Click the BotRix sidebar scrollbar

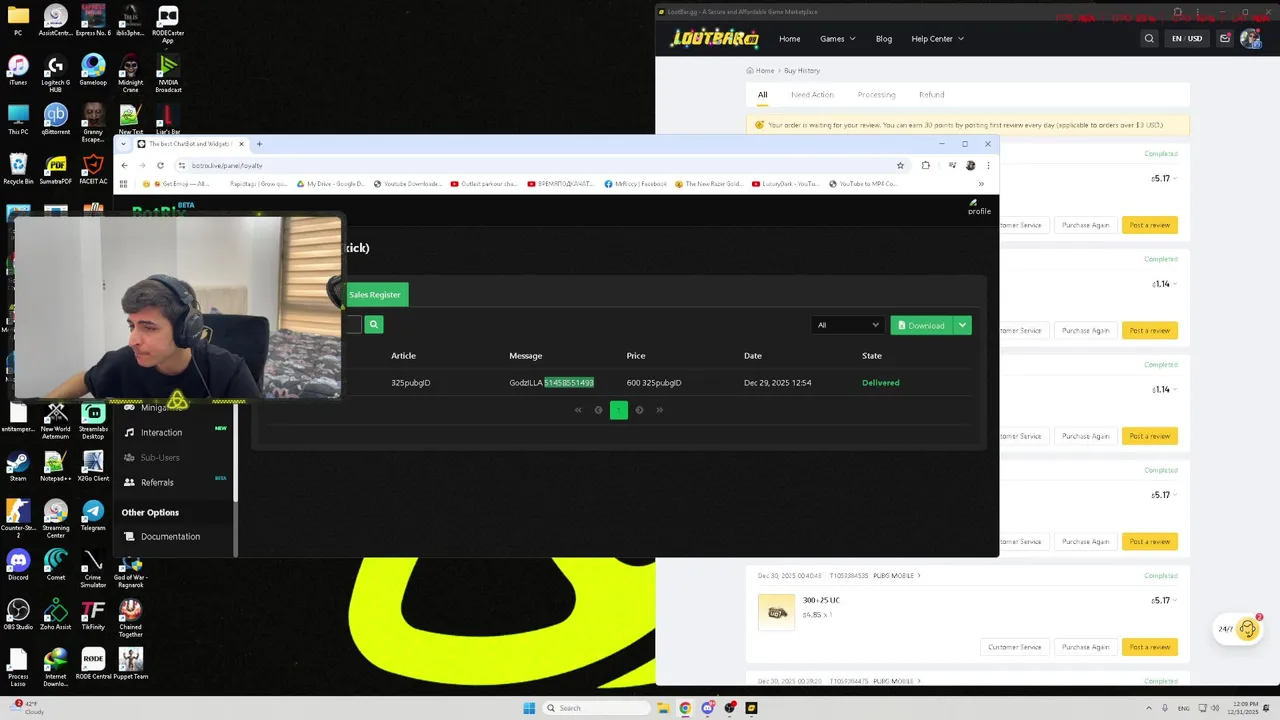click(236, 453)
